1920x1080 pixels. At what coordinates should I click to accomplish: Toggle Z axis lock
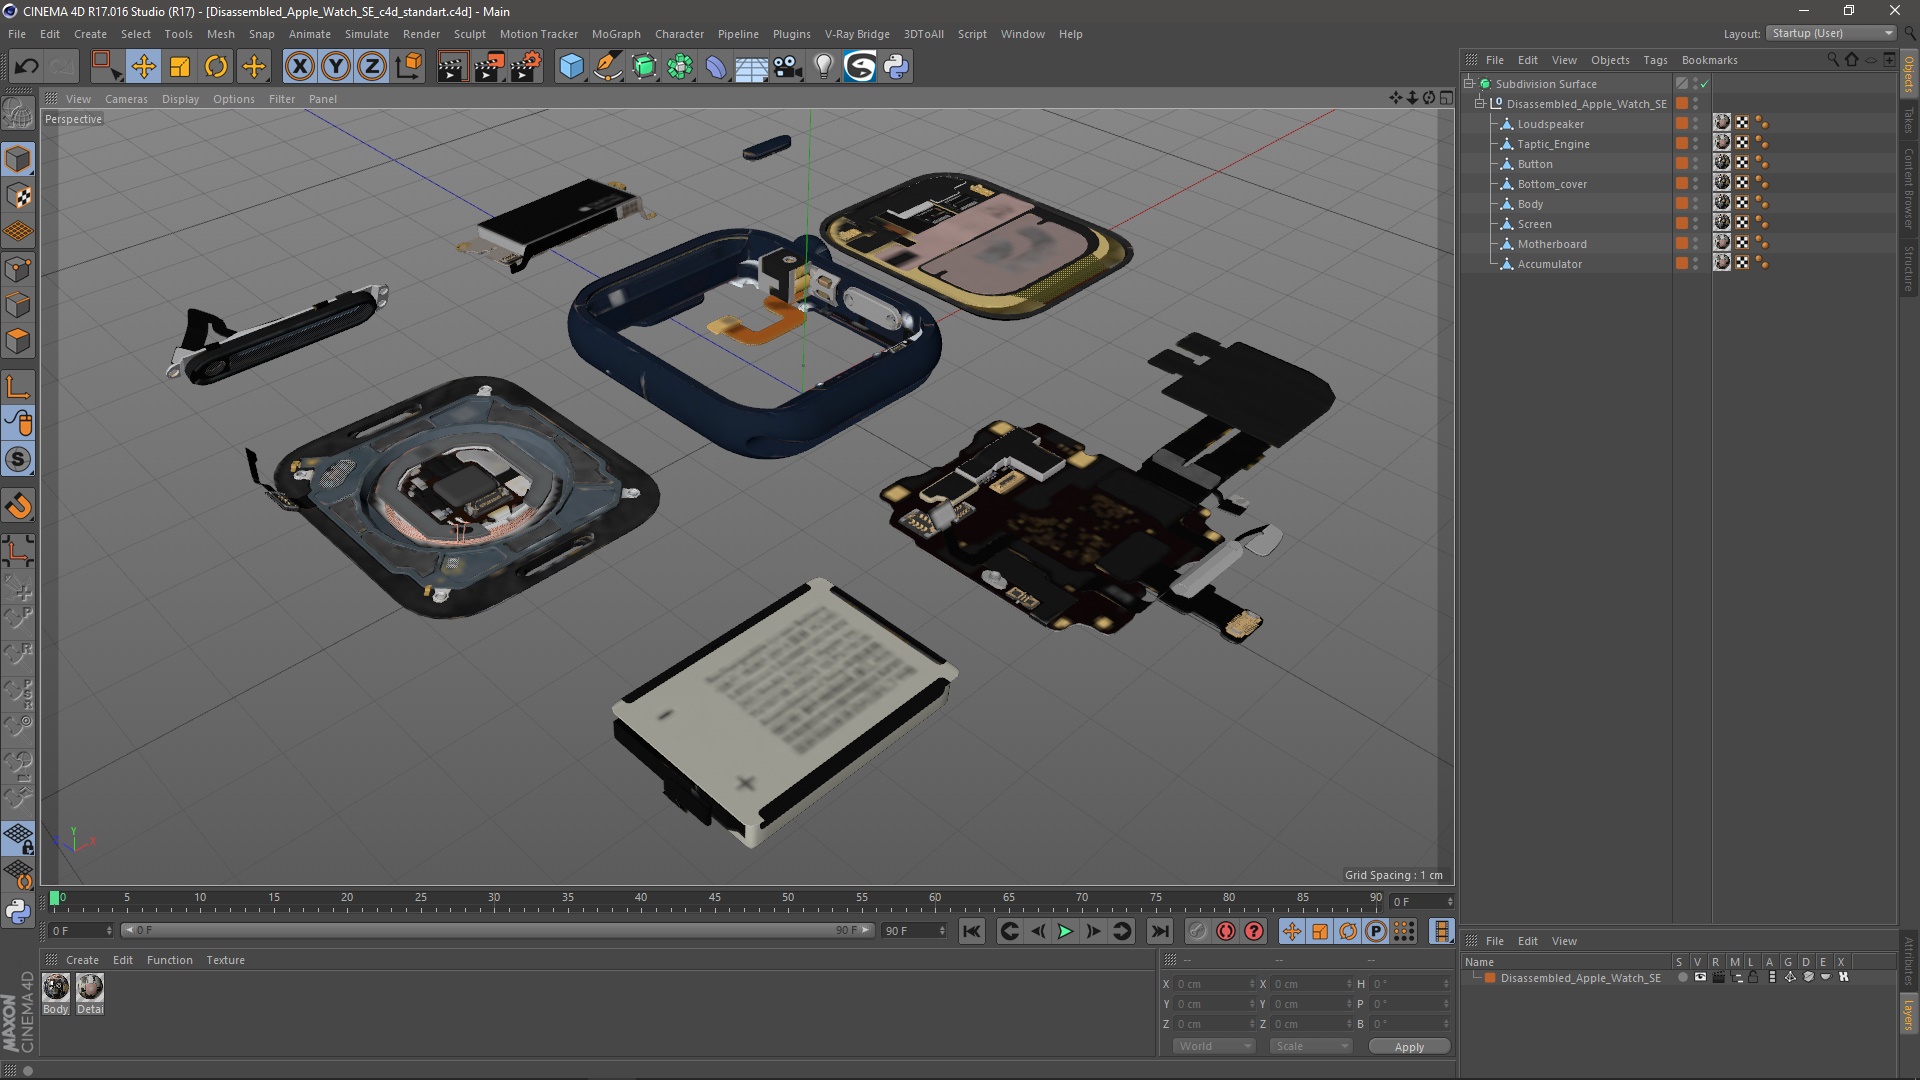372,67
